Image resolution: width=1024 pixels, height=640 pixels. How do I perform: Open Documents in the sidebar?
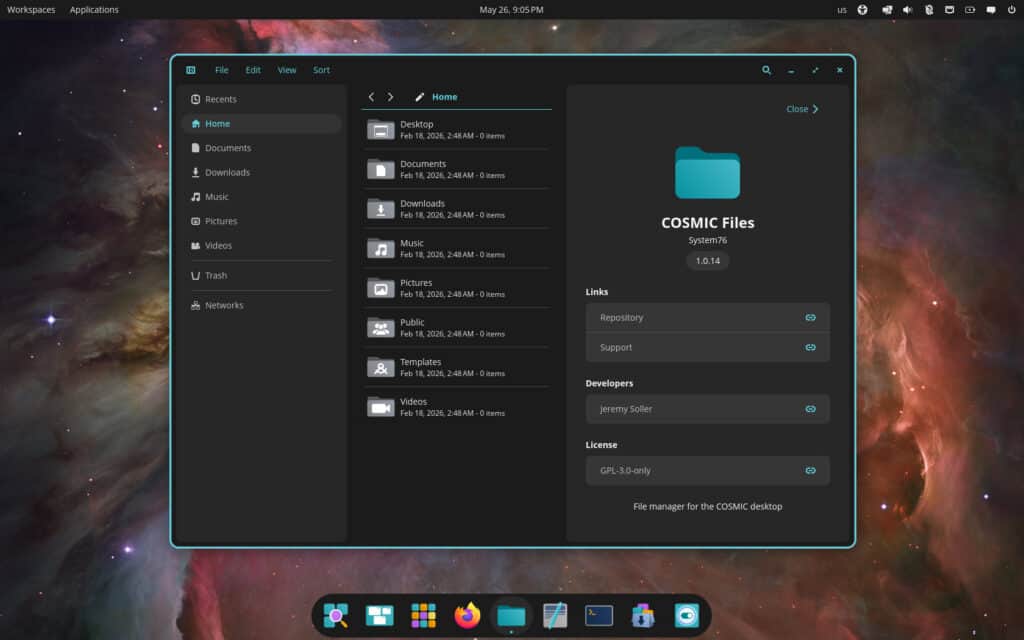[261, 148]
